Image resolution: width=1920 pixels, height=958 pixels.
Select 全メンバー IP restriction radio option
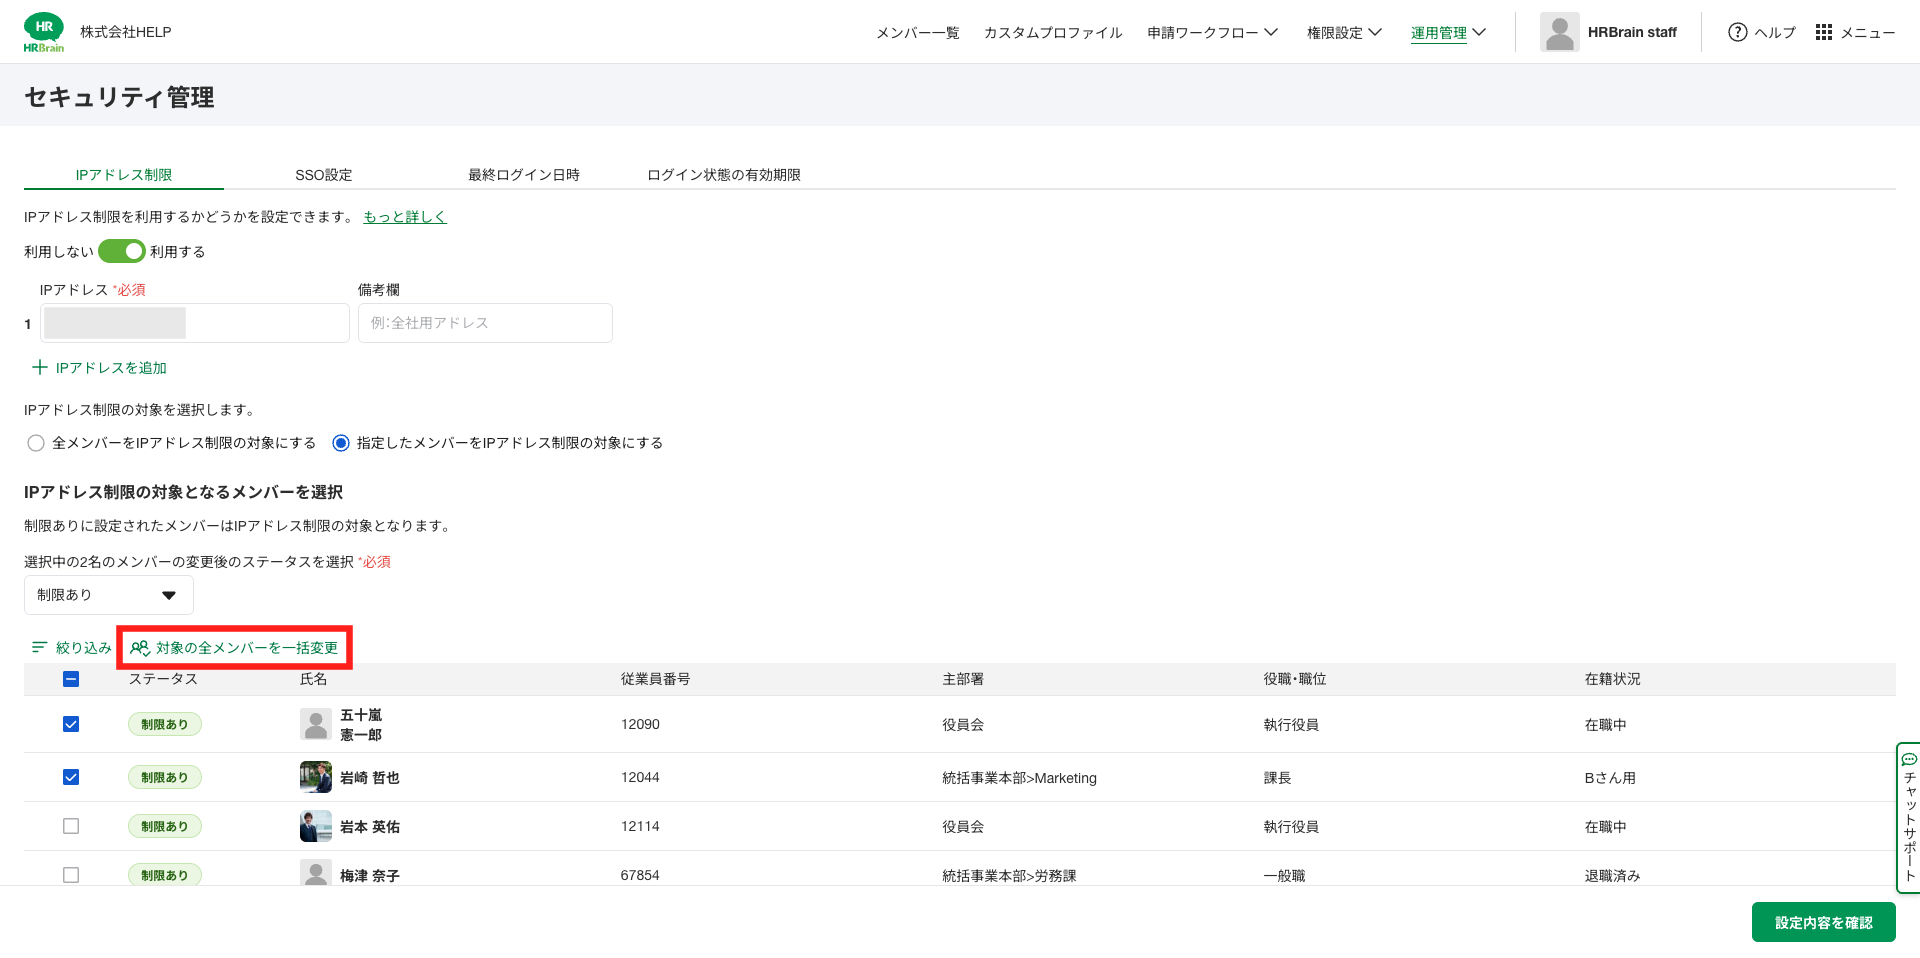coord(36,443)
